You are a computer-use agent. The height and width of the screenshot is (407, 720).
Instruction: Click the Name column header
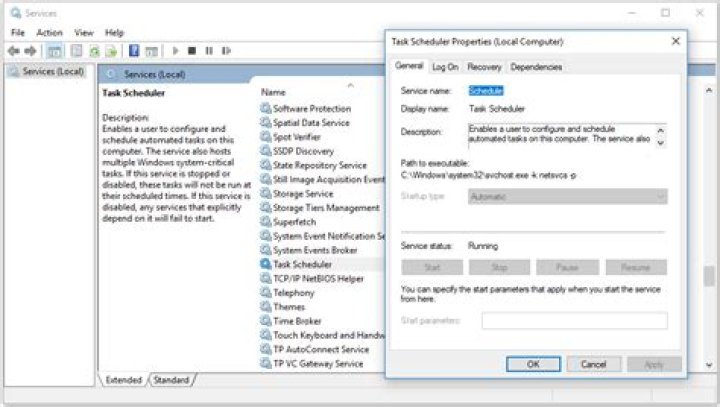[x=273, y=92]
